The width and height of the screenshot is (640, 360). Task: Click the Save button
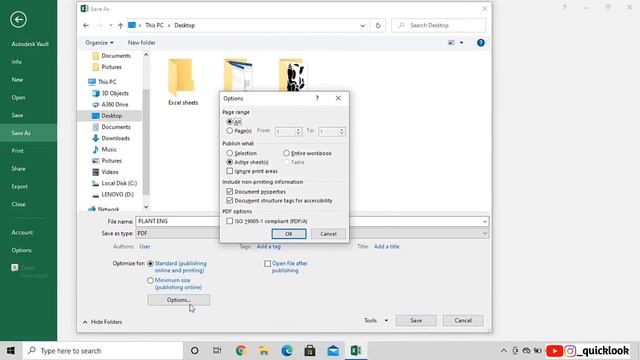[416, 320]
